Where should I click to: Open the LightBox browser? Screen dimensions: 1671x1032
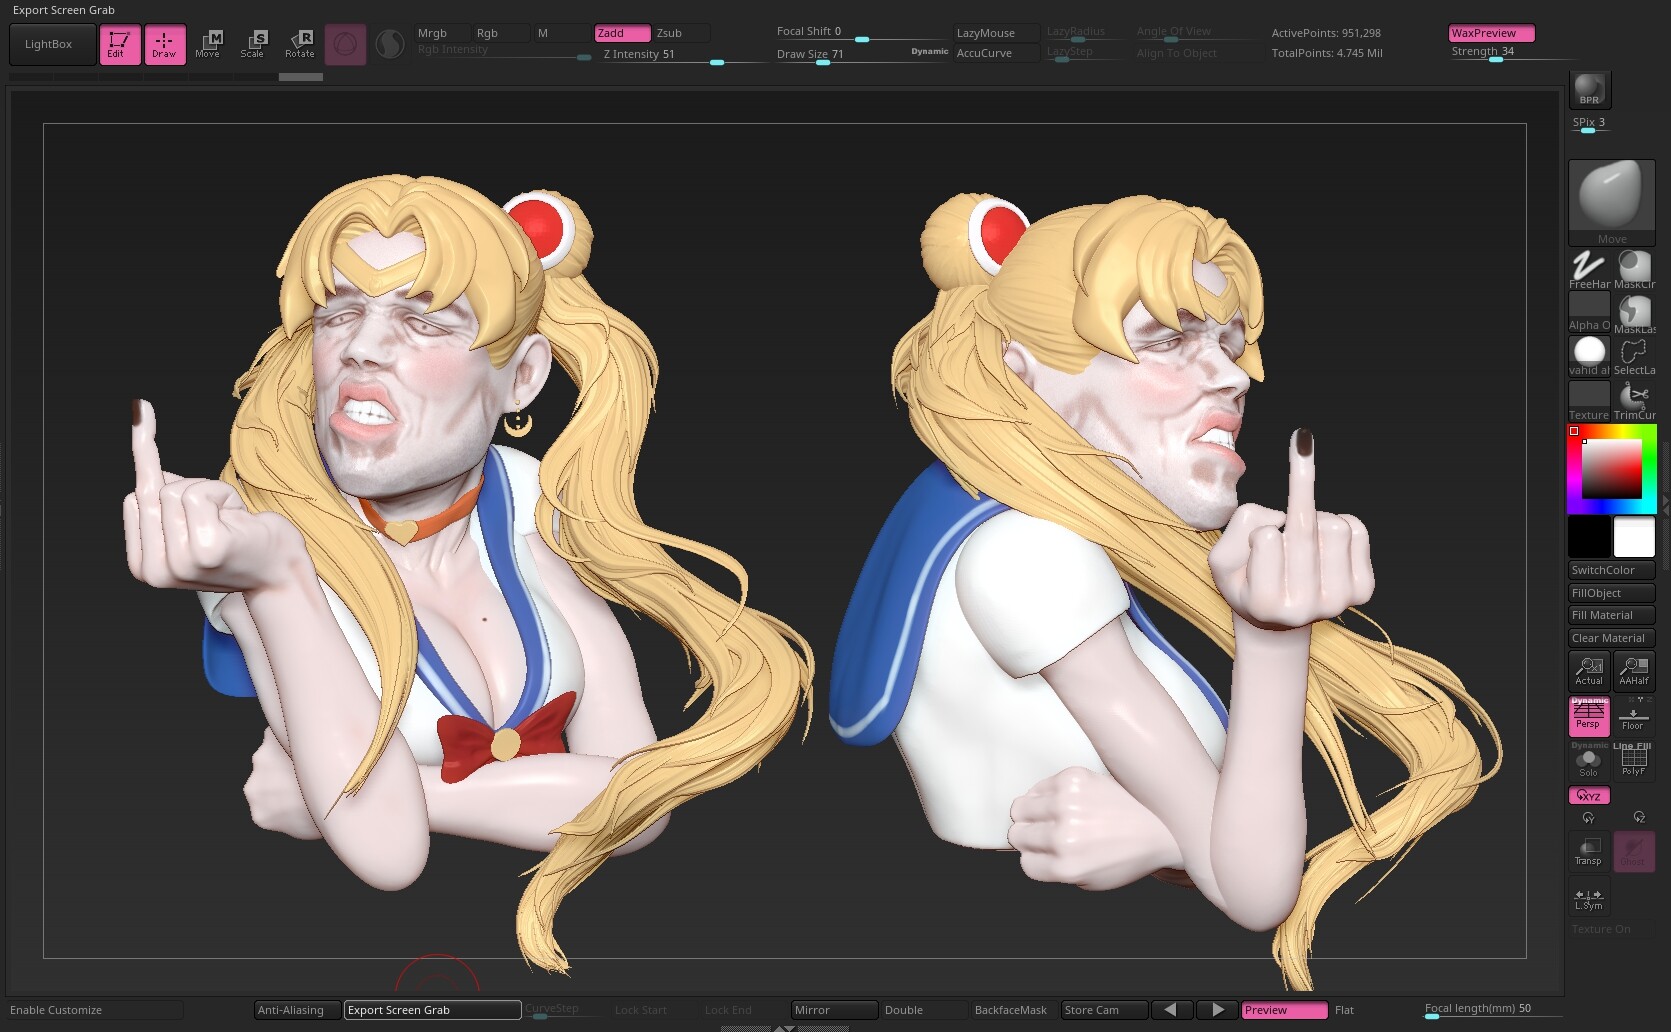point(53,44)
